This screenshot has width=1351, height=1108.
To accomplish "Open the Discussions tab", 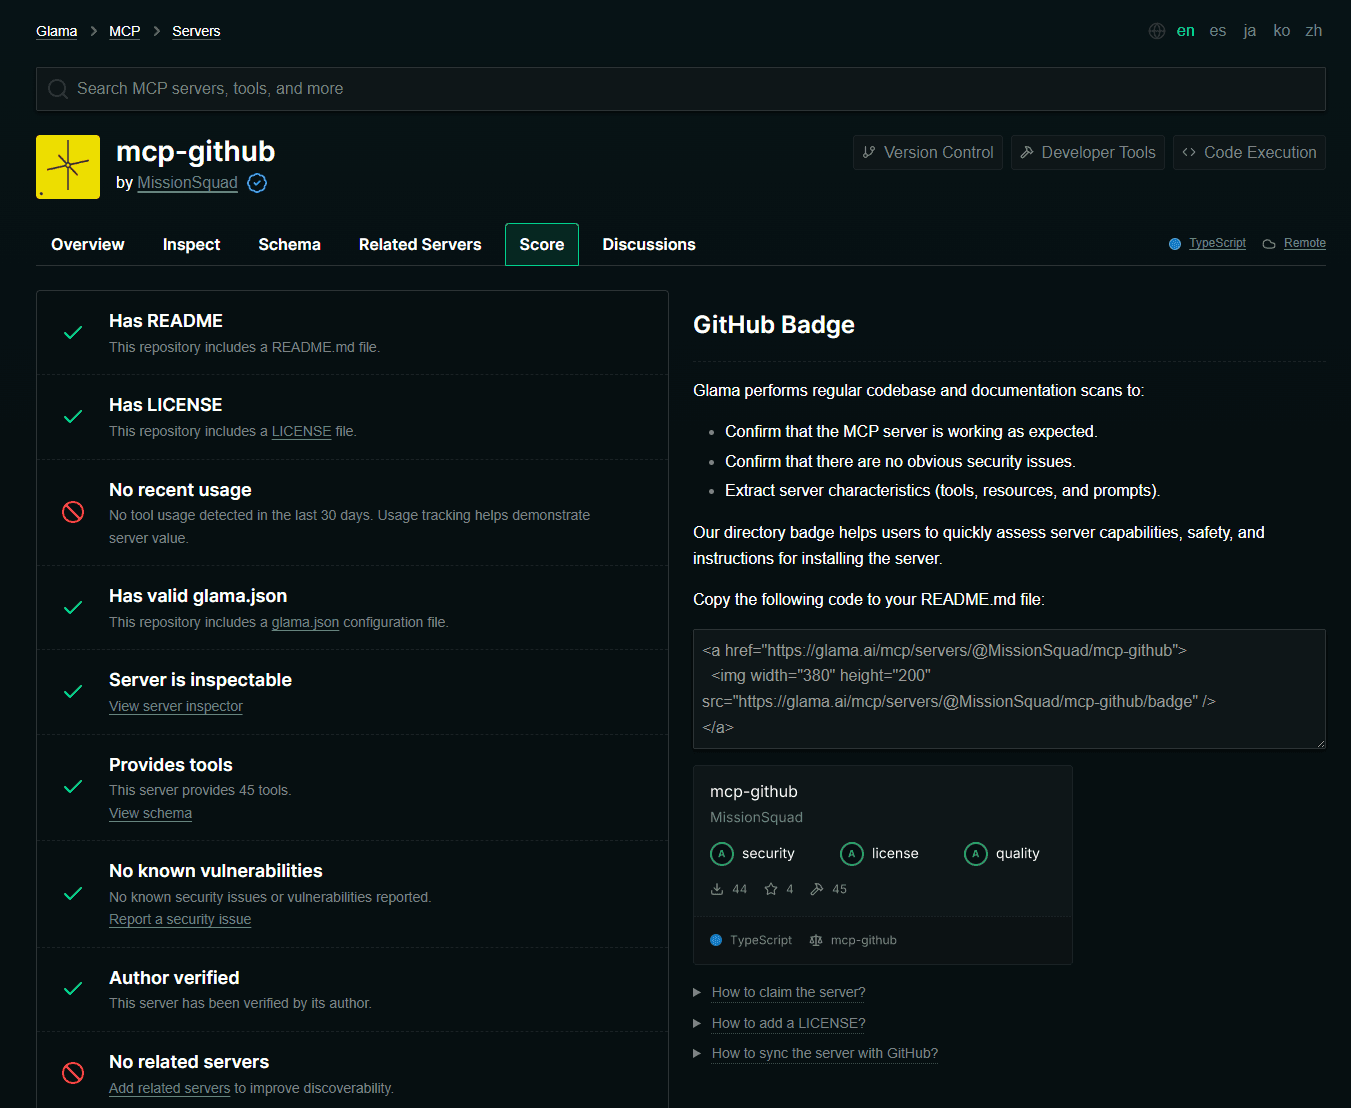I will [x=648, y=244].
